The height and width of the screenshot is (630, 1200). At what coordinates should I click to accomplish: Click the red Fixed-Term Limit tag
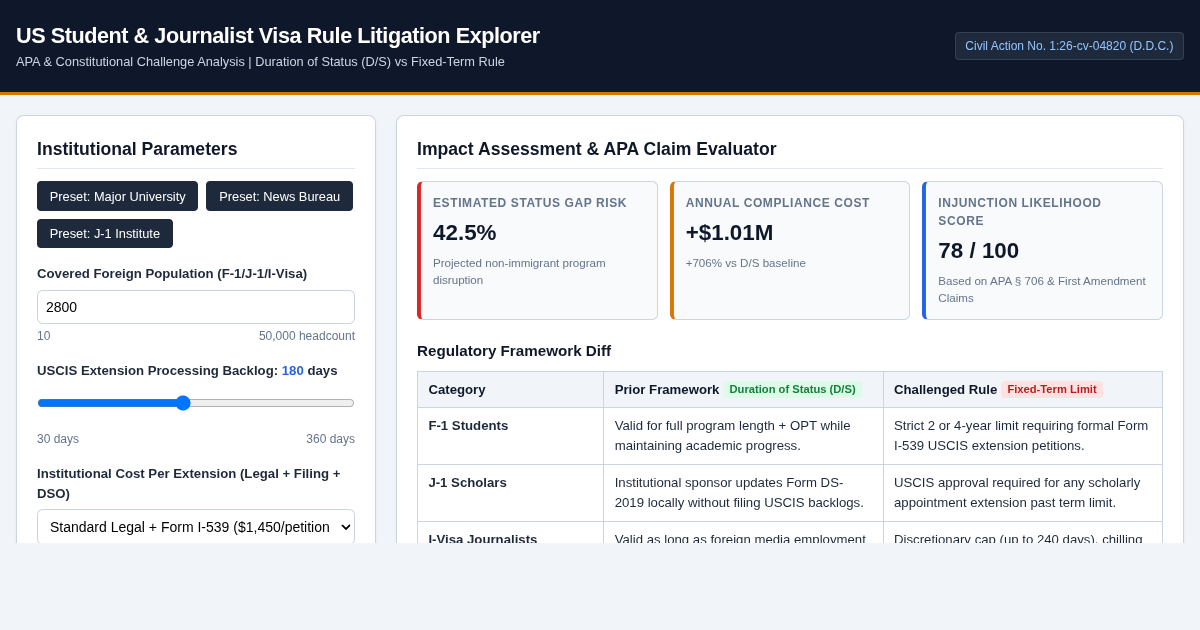[x=1051, y=389]
